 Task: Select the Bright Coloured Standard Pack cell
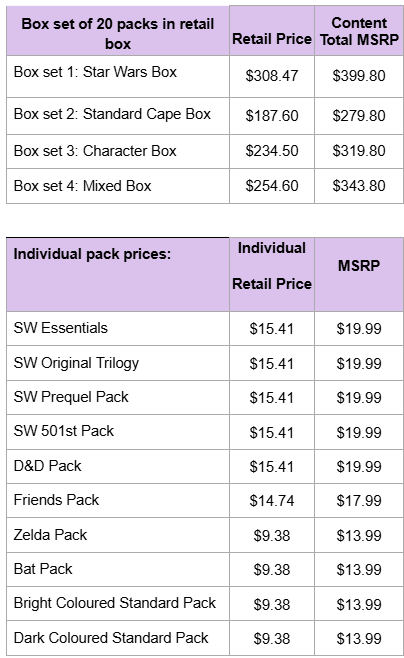(x=118, y=603)
